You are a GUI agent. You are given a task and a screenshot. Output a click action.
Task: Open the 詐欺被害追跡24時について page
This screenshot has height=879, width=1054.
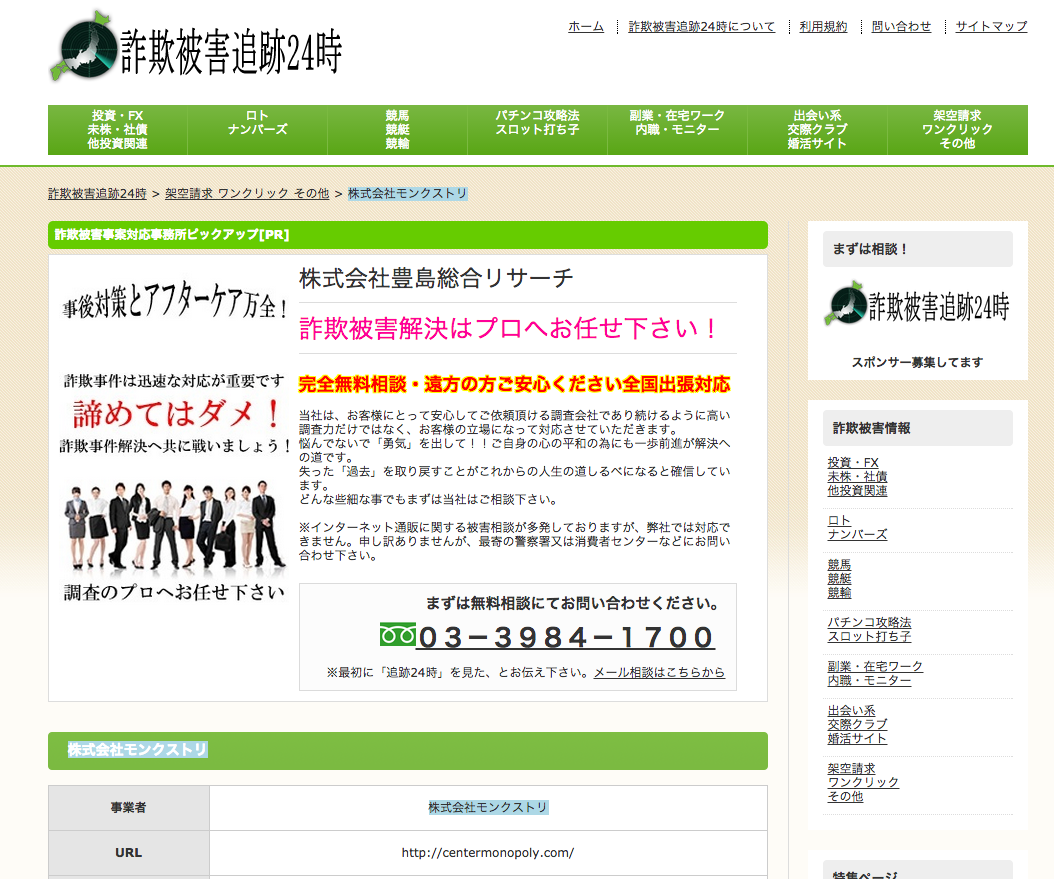pyautogui.click(x=701, y=27)
